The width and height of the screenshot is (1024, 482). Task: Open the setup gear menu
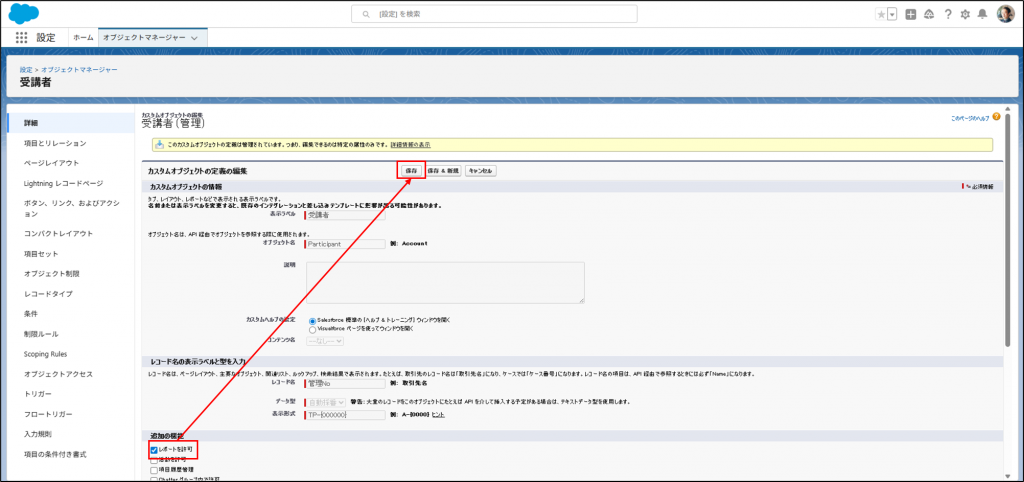point(965,14)
